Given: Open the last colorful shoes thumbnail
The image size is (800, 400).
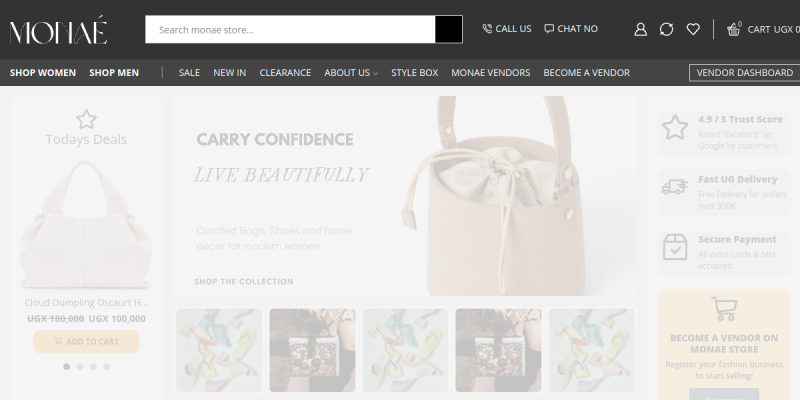Looking at the screenshot, I should pos(592,350).
